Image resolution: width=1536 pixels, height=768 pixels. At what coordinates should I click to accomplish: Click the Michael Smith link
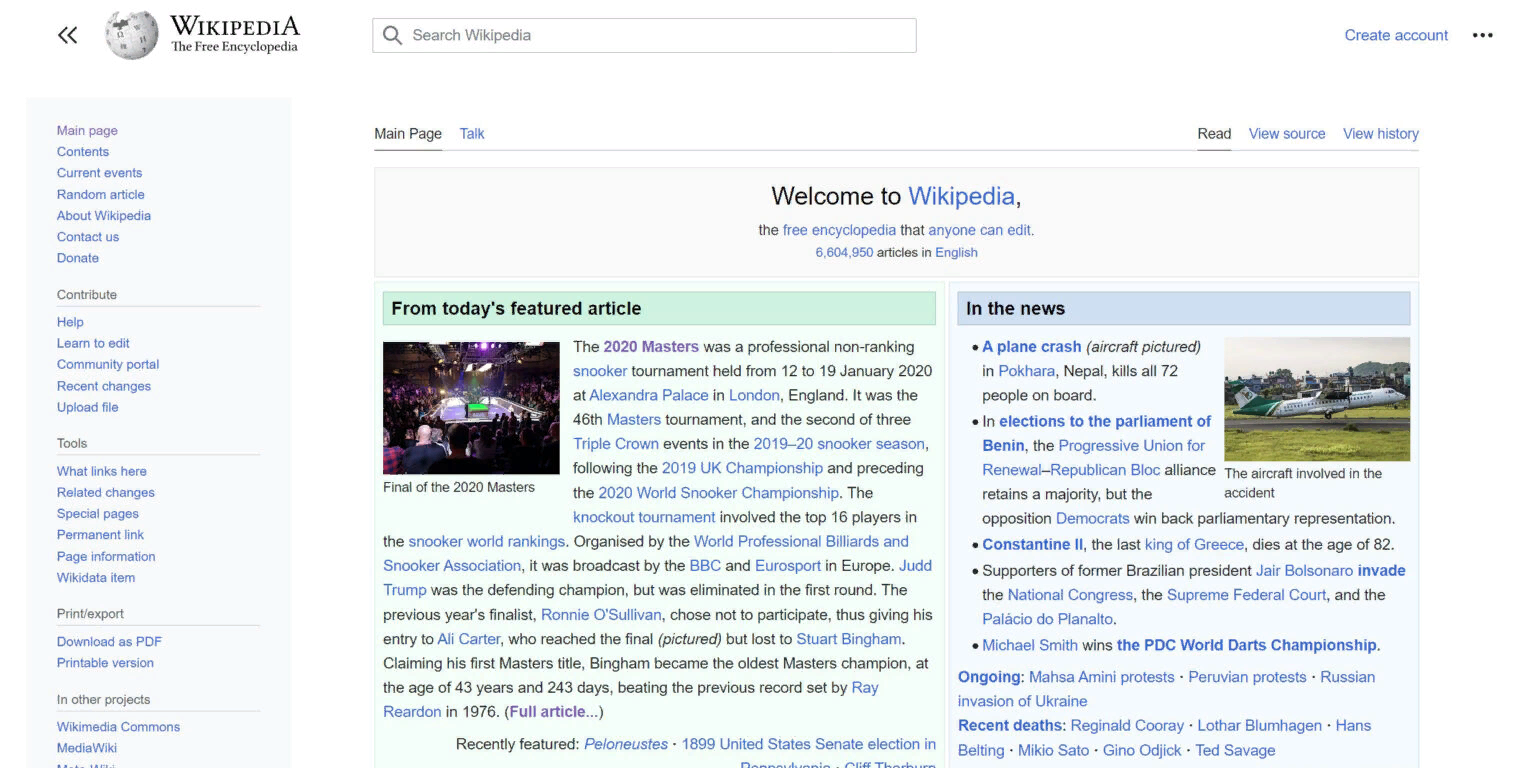1030,645
